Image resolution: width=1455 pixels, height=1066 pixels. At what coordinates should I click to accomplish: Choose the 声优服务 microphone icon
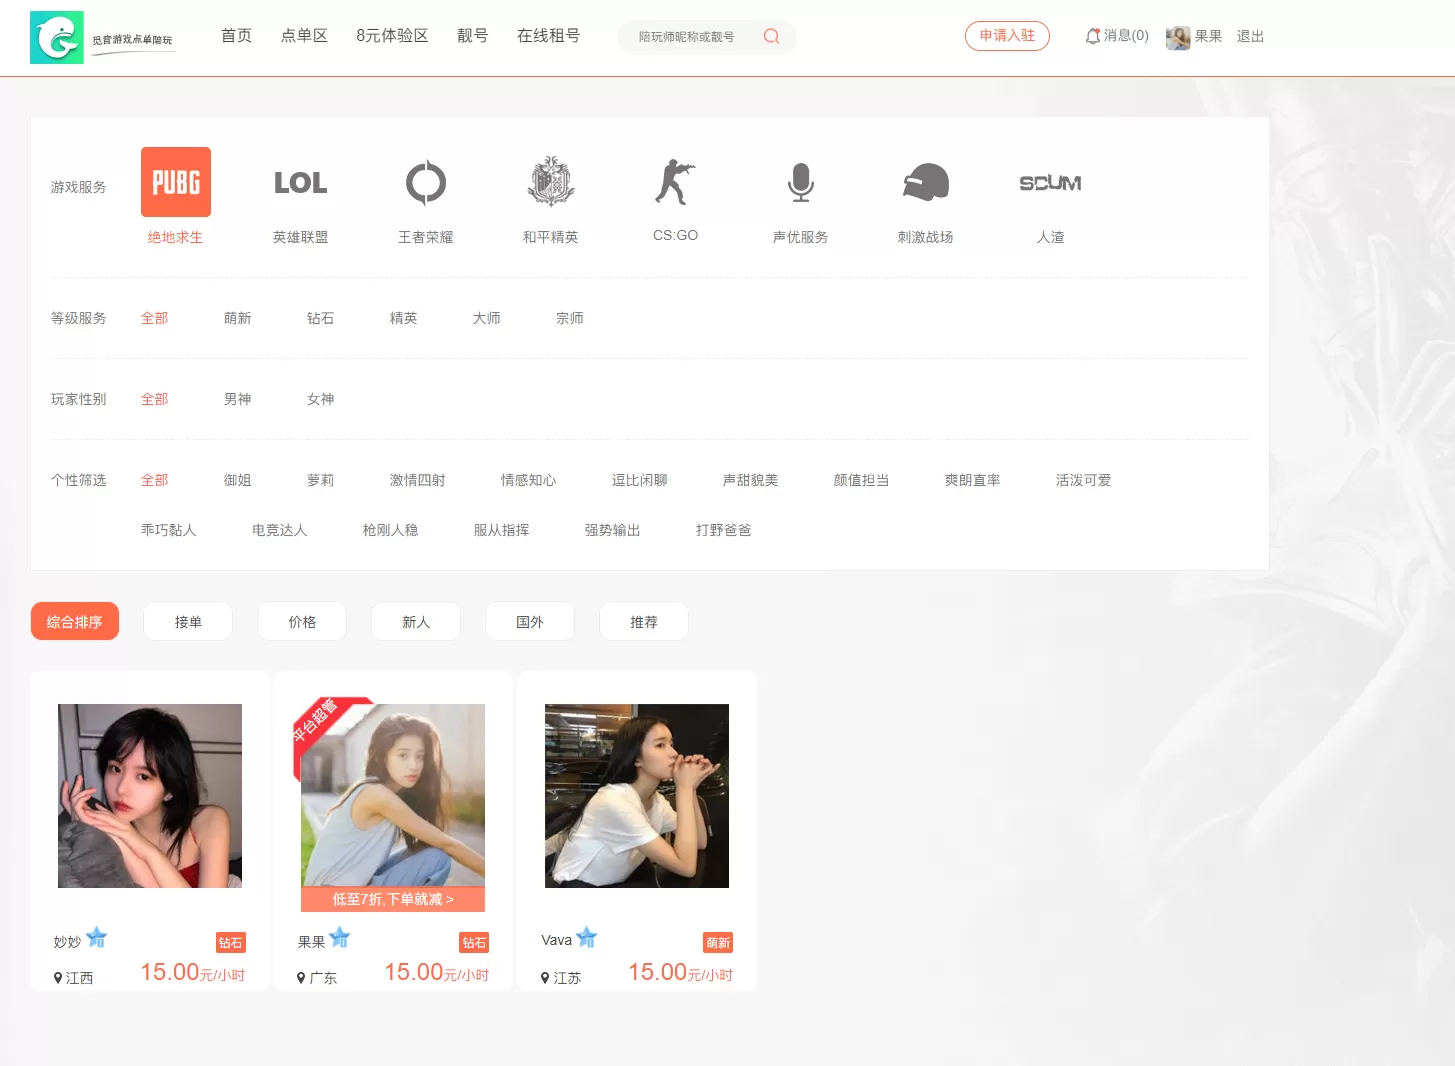coord(800,182)
